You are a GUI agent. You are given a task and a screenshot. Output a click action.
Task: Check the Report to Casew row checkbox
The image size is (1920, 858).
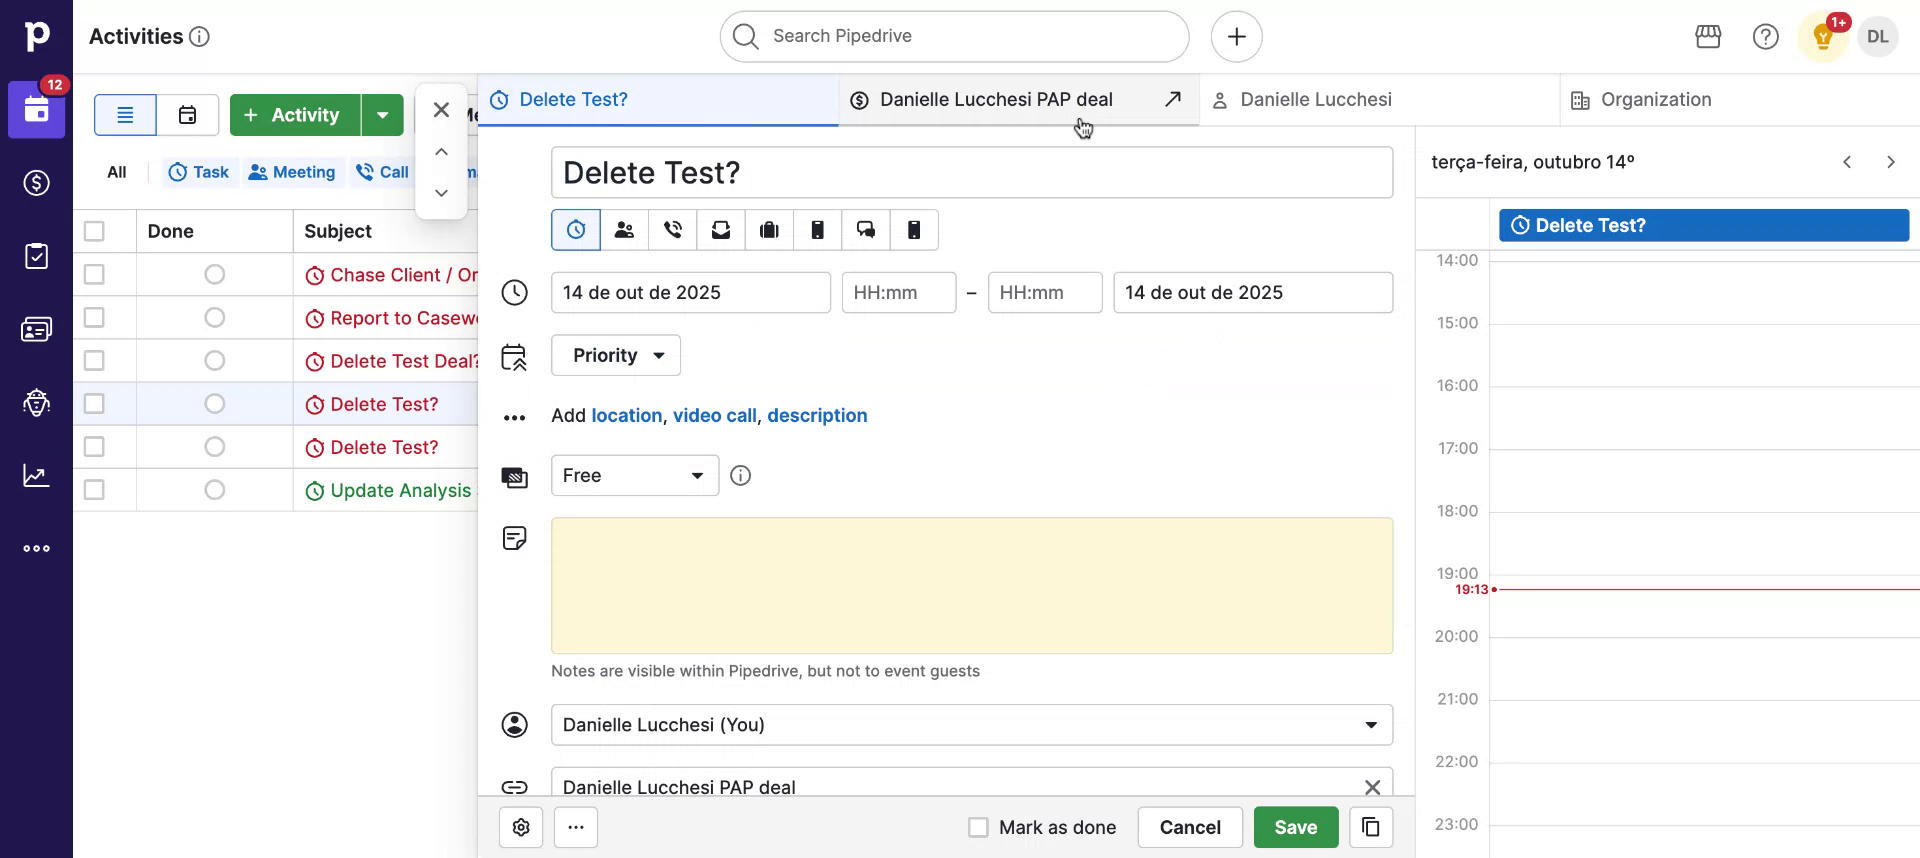(x=94, y=317)
